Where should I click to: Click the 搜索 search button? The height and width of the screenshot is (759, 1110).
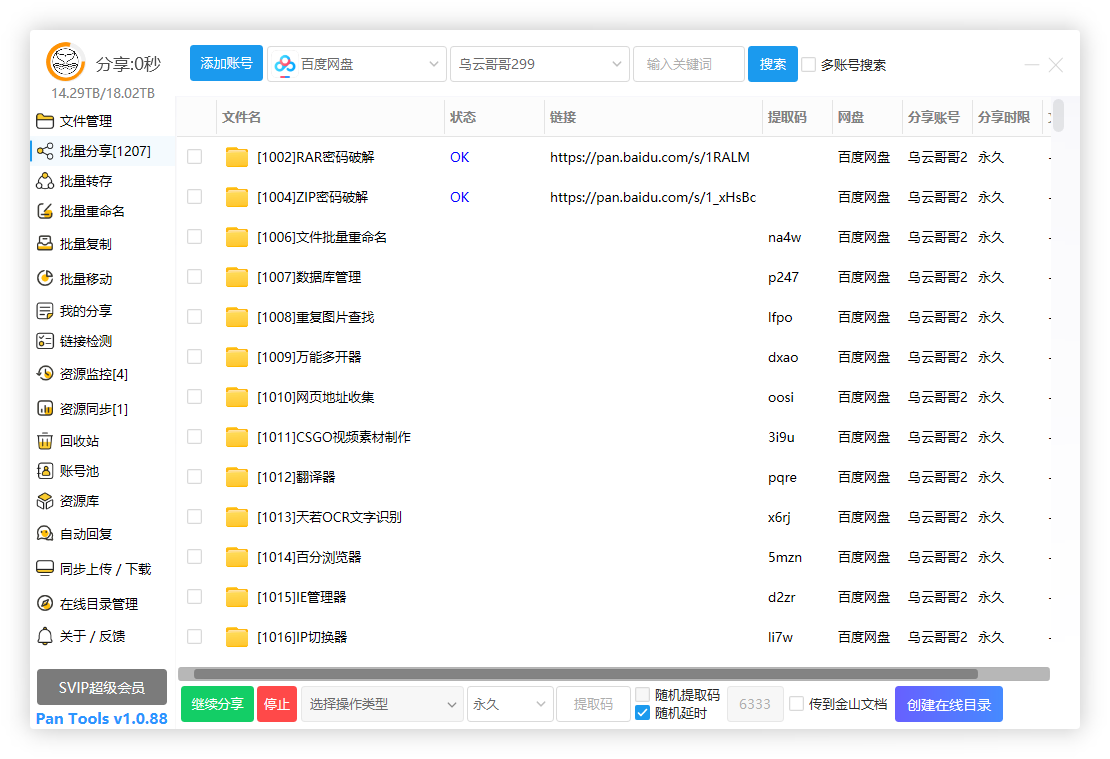[x=772, y=64]
